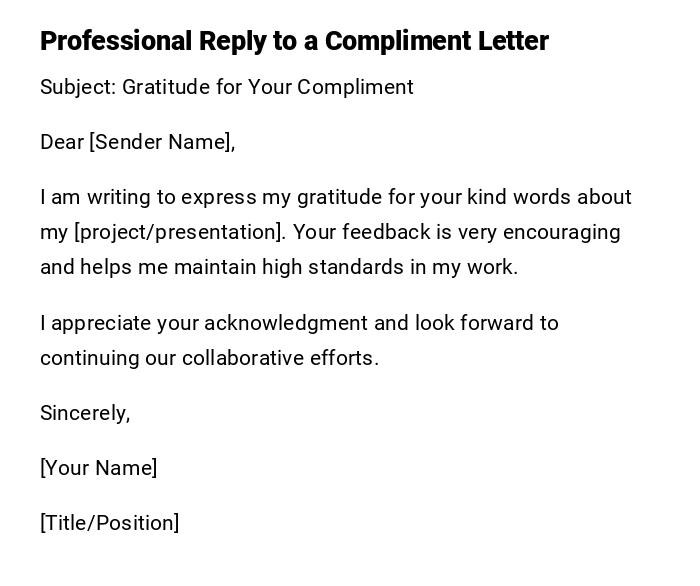Click the '[Your Name]' placeholder
The image size is (700, 586).
pos(98,468)
